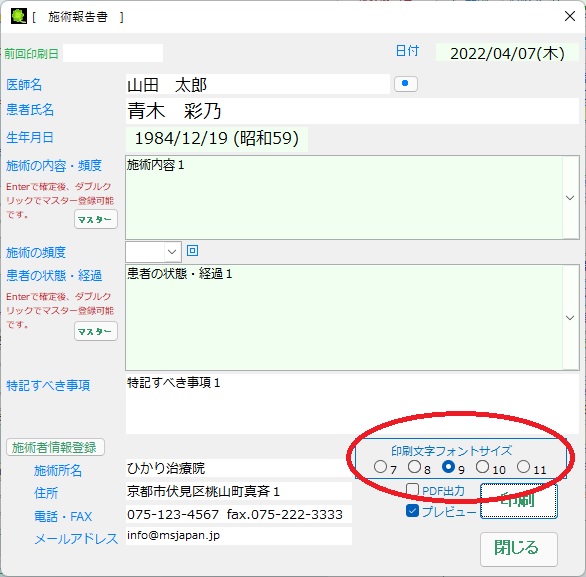
Task: Open マスター for 施術の内容・頻度
Action: [x=96, y=219]
